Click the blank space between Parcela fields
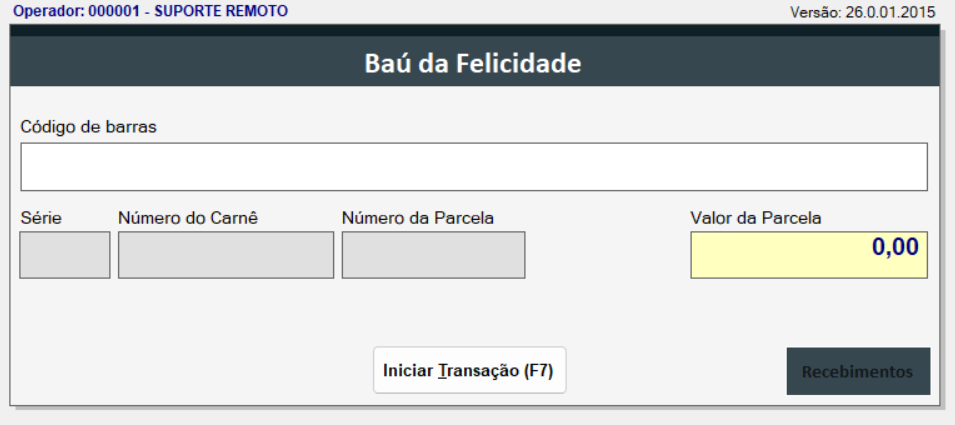Viewport: 955px width, 425px height. click(x=607, y=255)
